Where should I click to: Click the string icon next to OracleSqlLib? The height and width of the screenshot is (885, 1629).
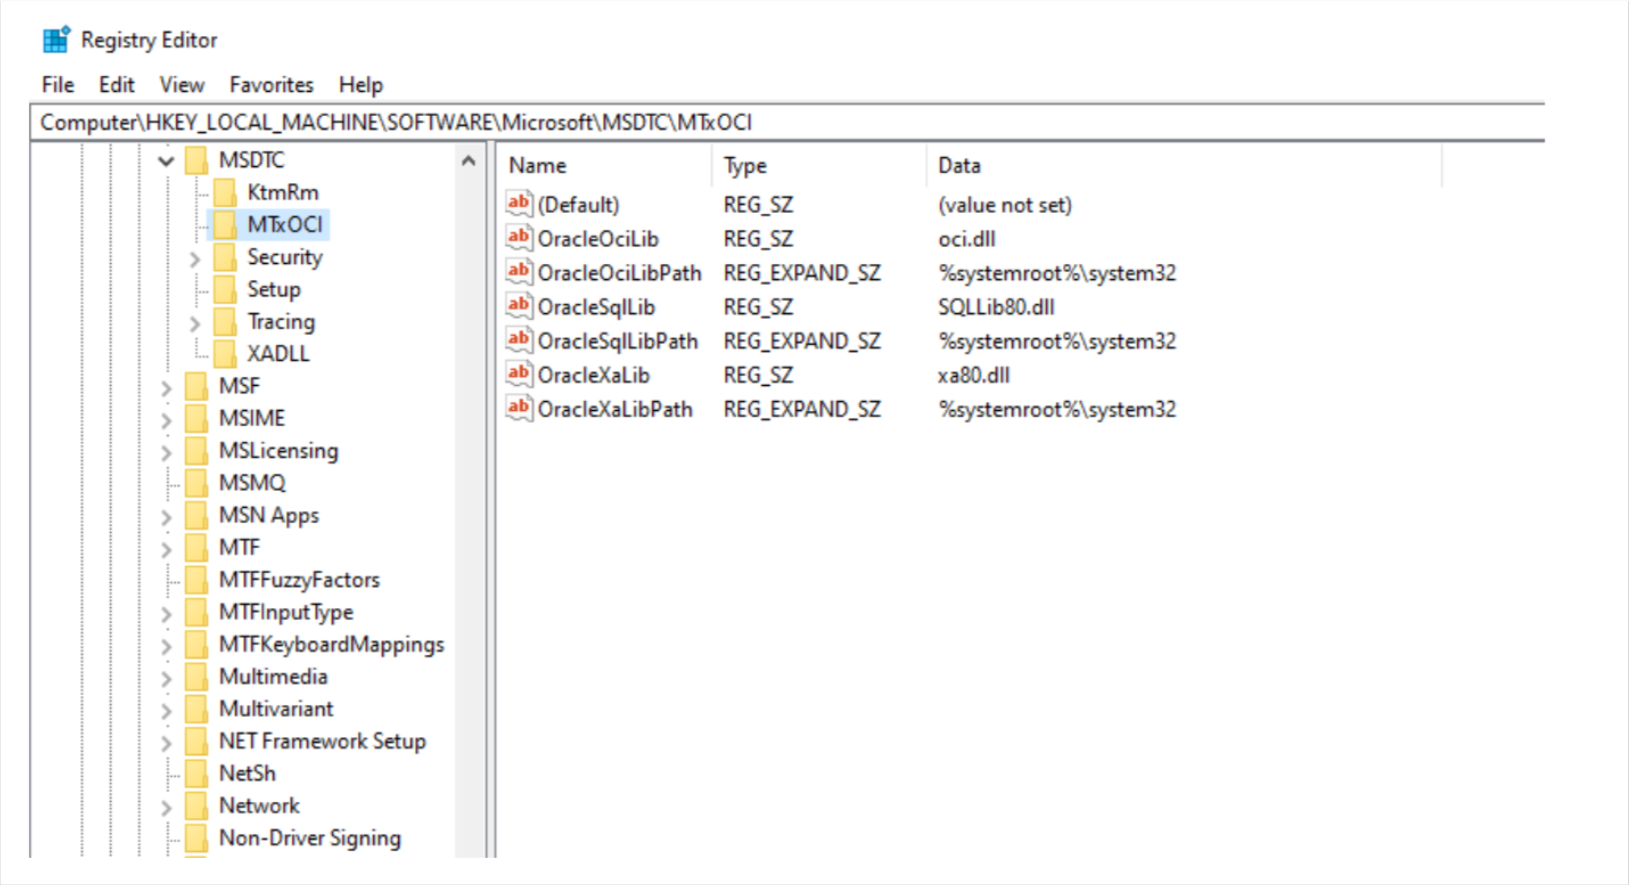518,306
